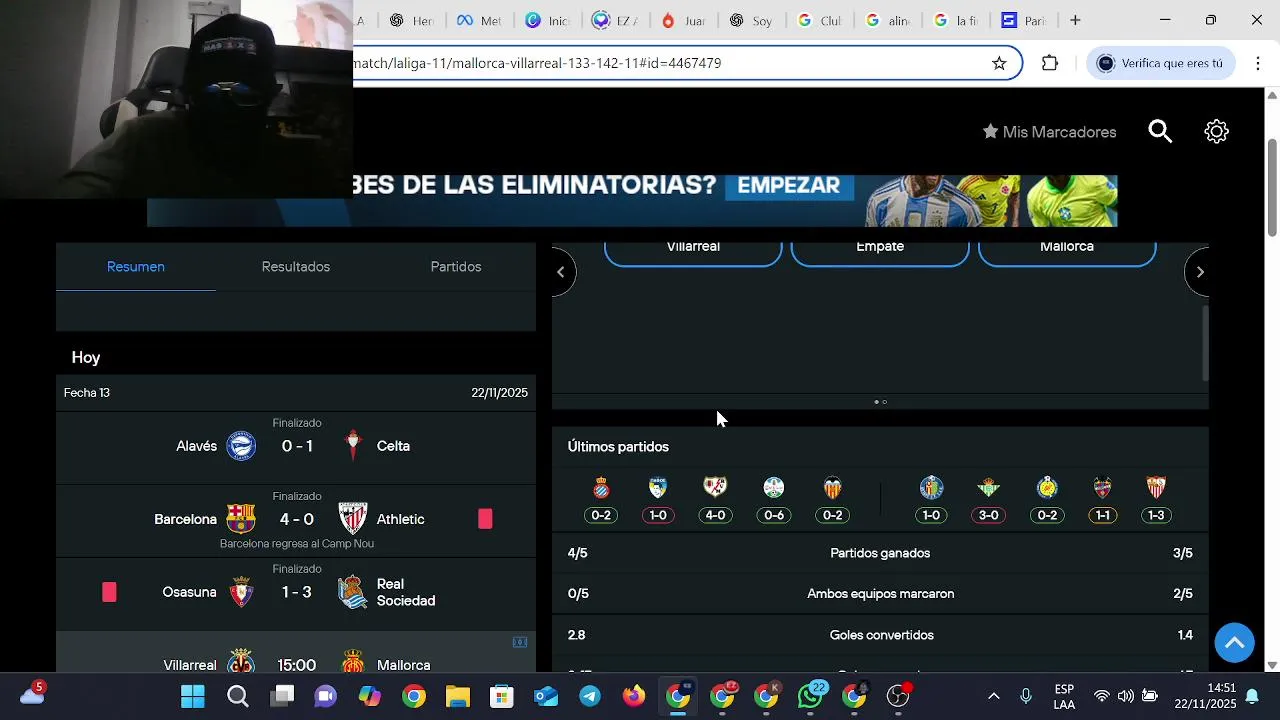
Task: Click the EMPEZAR banner button
Action: point(788,186)
